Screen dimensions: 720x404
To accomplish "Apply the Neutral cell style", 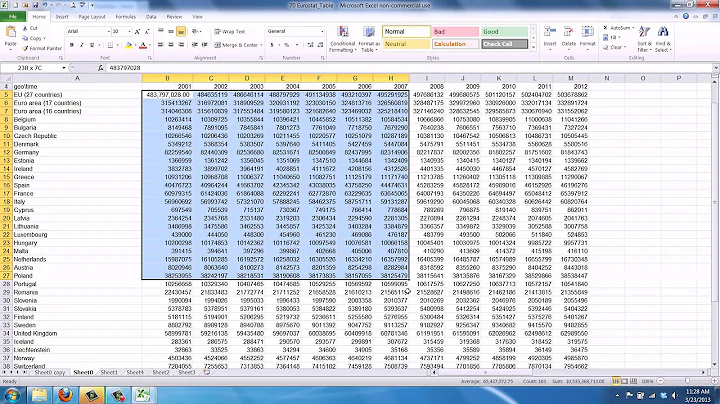I will pyautogui.click(x=406, y=44).
